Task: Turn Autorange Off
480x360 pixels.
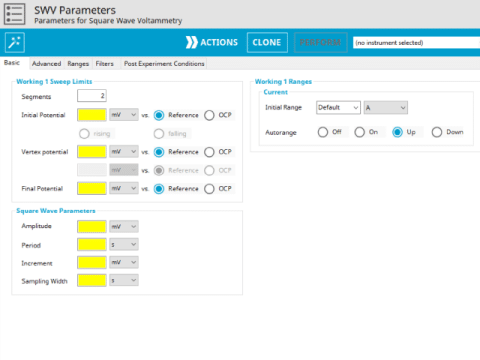Action: [x=323, y=132]
